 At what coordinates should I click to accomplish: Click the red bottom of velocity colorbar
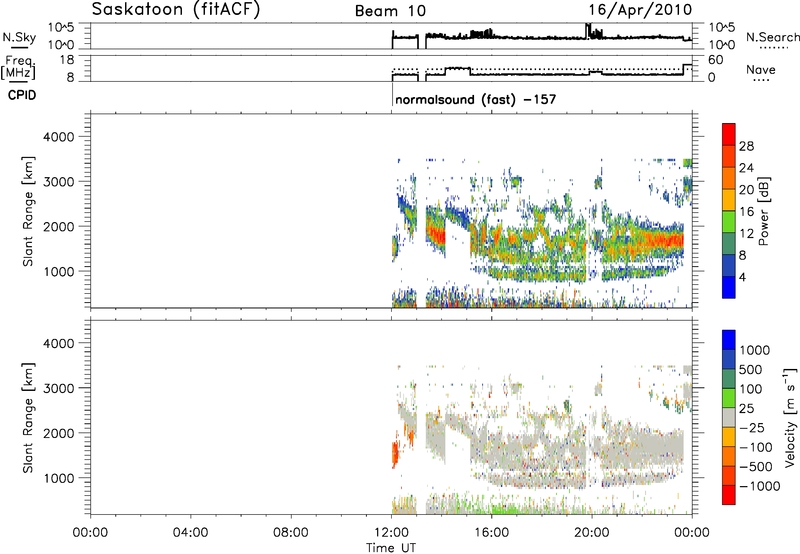[x=729, y=495]
